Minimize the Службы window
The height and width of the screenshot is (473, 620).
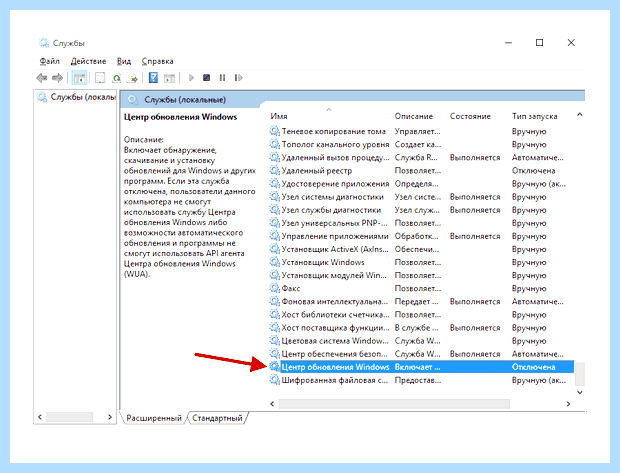[508, 43]
